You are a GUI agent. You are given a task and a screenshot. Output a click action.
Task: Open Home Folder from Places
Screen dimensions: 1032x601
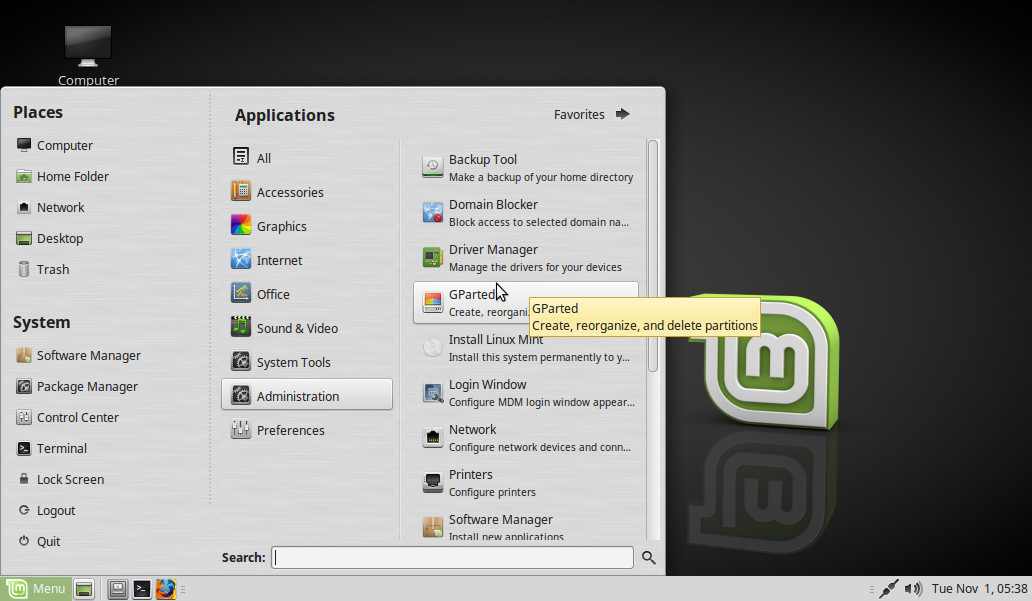(x=72, y=176)
